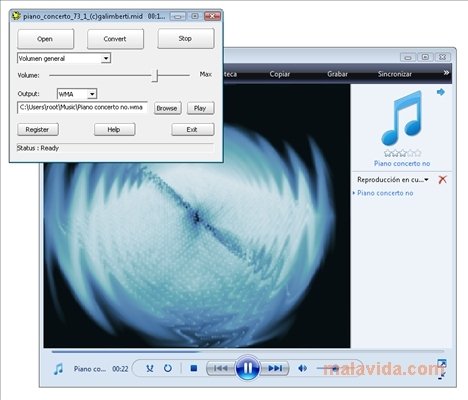This screenshot has height=400, width=468.
Task: Clear the playlist with the red X
Action: (x=442, y=180)
